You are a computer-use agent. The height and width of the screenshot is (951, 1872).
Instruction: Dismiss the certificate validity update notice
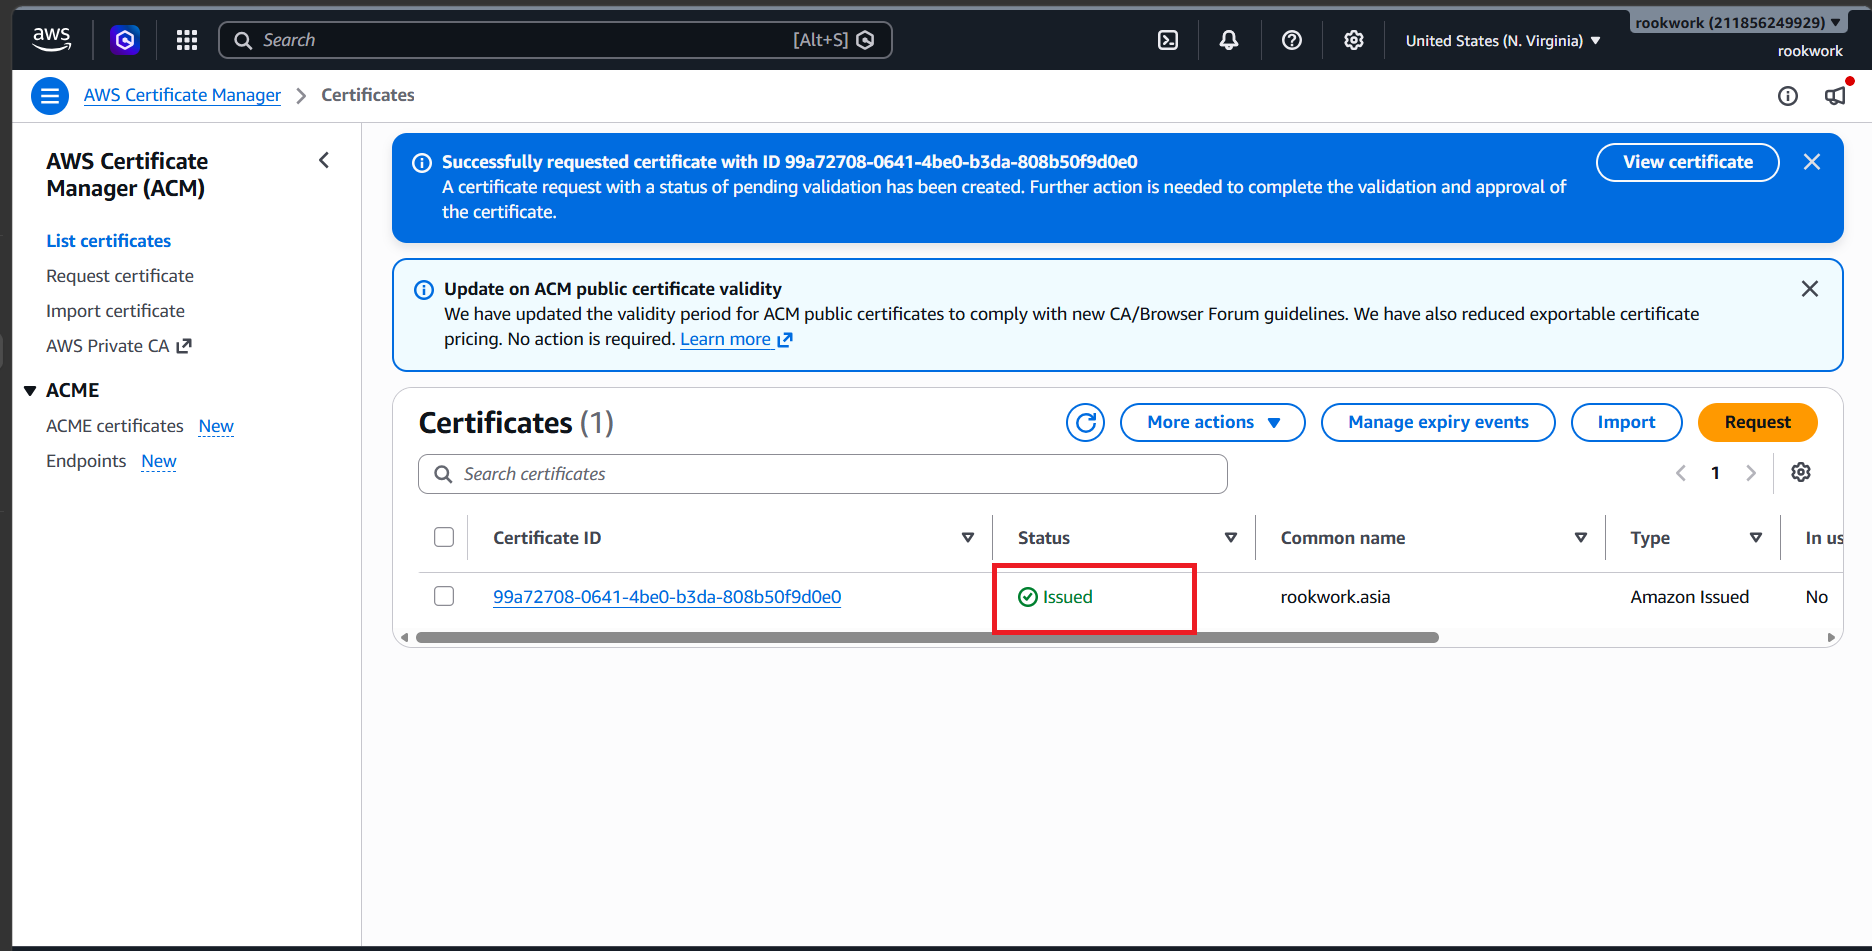click(x=1810, y=289)
